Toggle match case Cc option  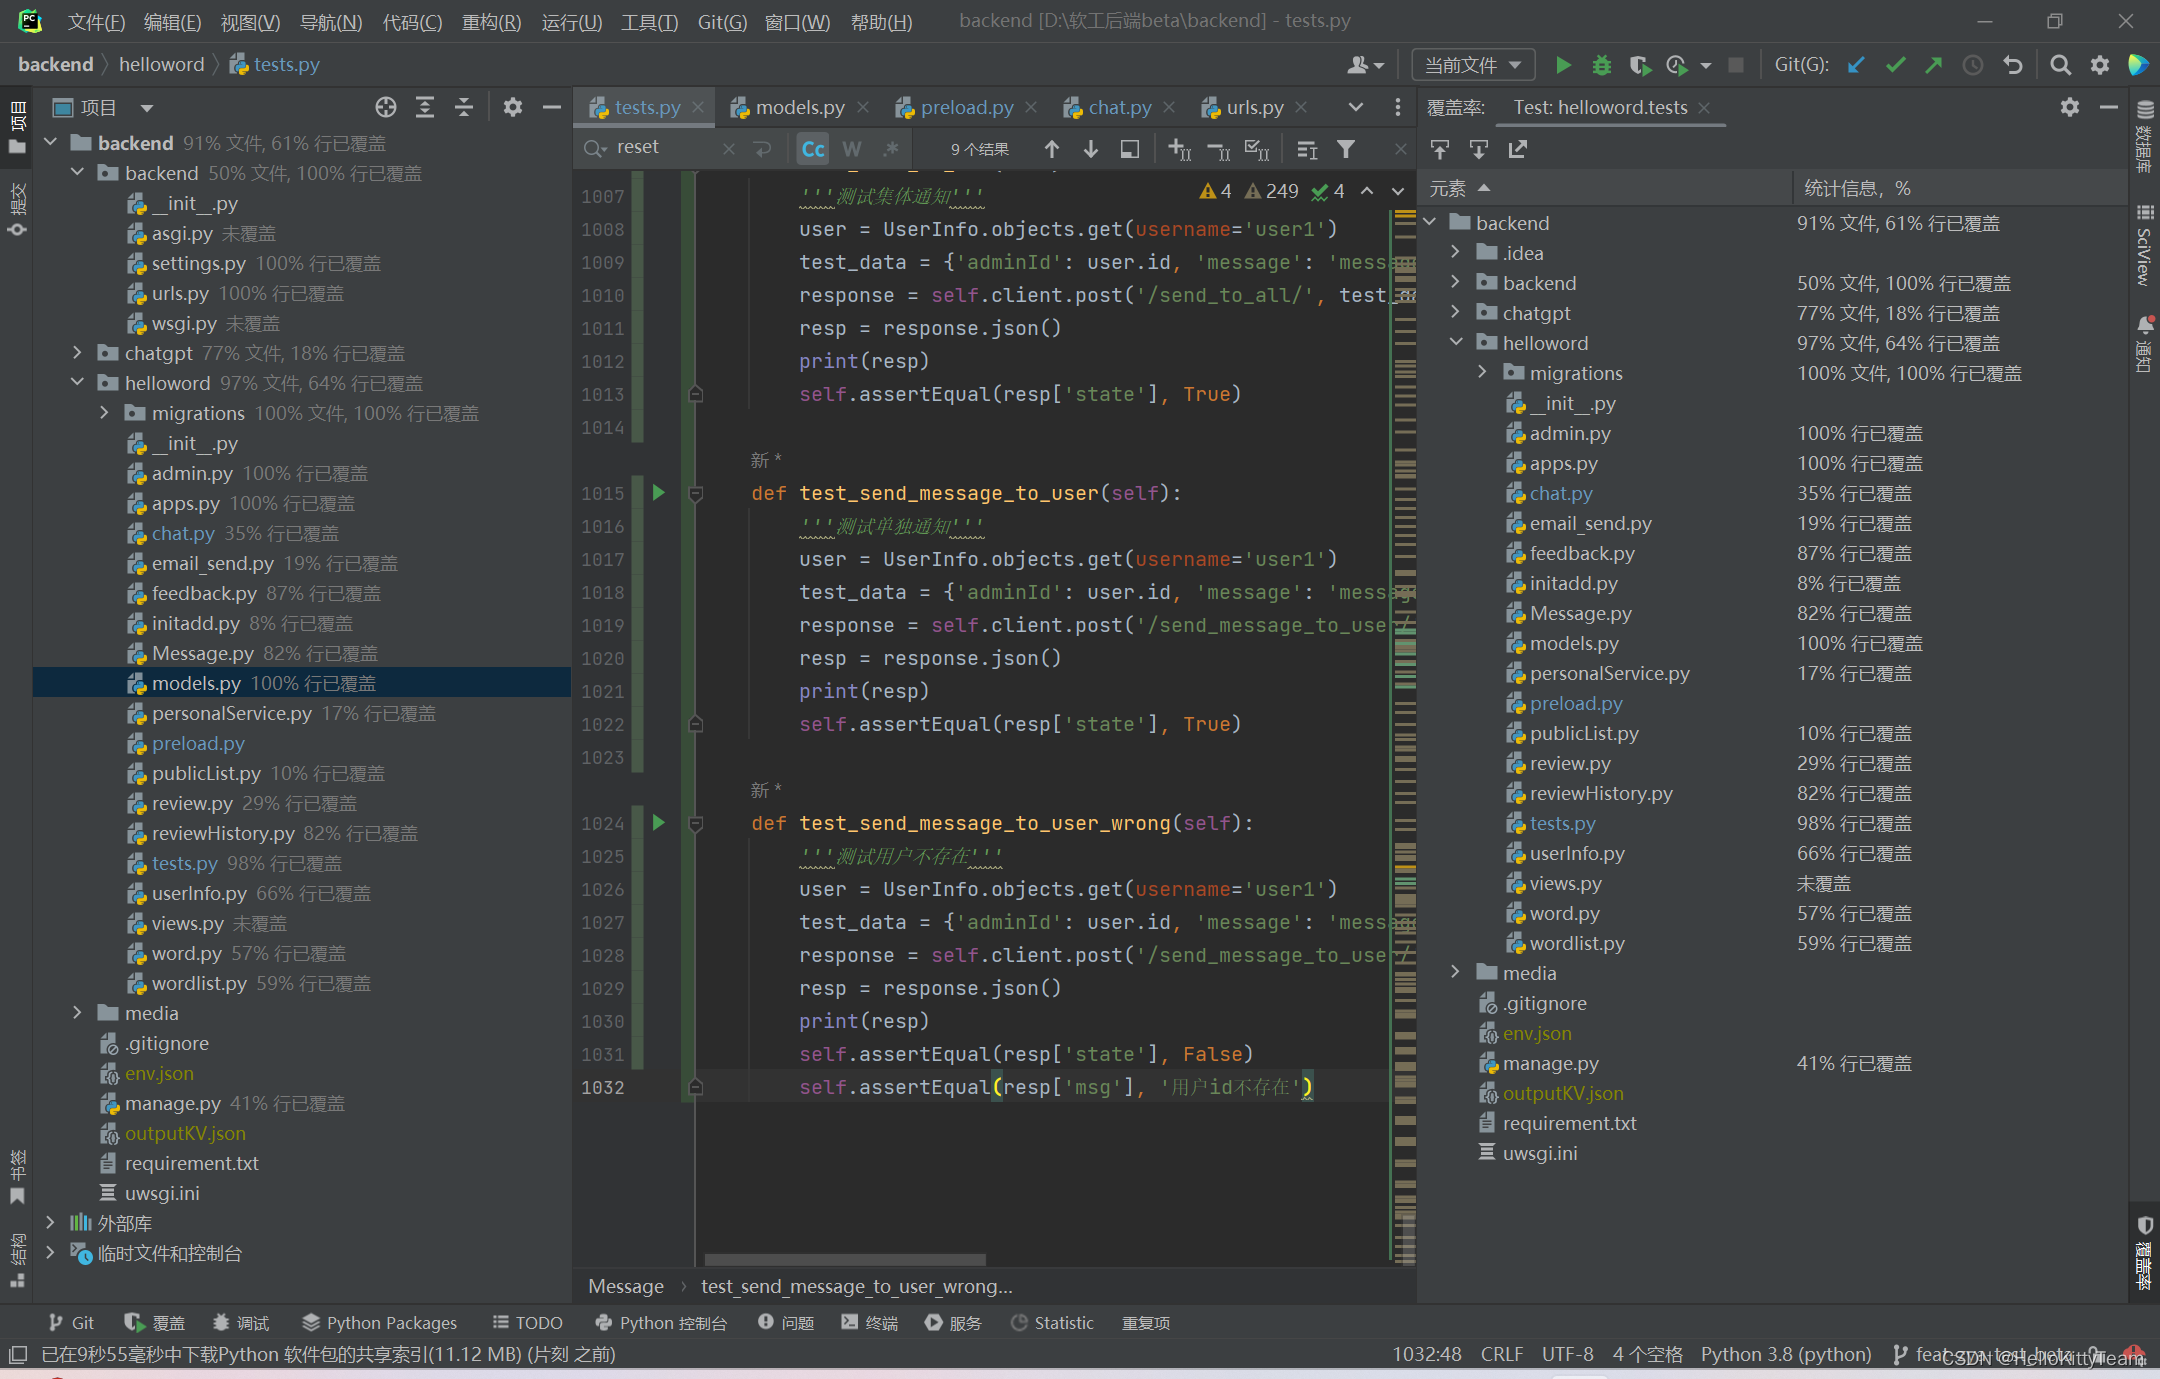click(813, 149)
